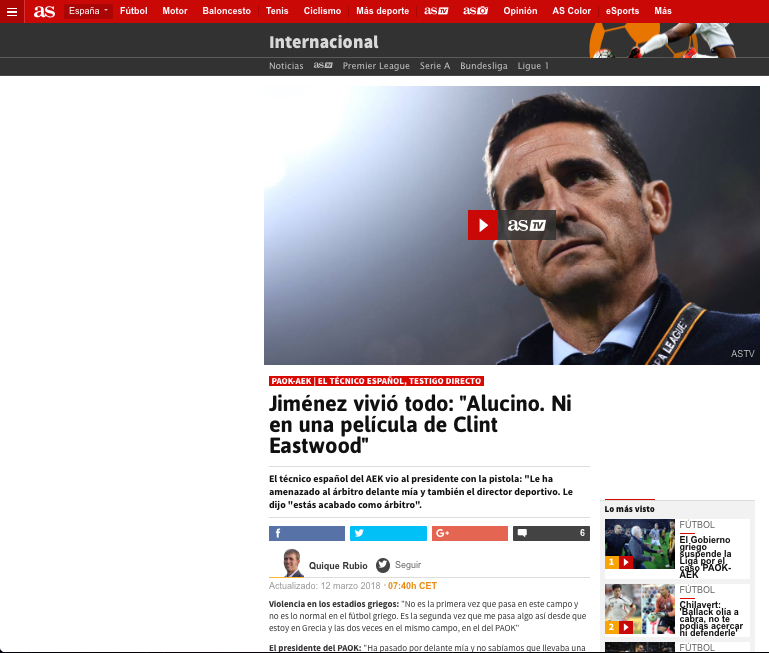Open the AS TV icon in top bar
The width and height of the screenshot is (769, 653).
point(436,11)
